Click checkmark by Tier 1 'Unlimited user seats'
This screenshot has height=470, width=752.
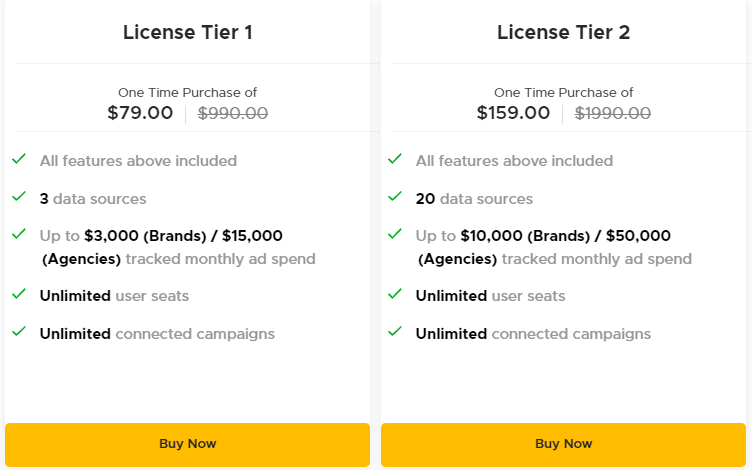(19, 294)
